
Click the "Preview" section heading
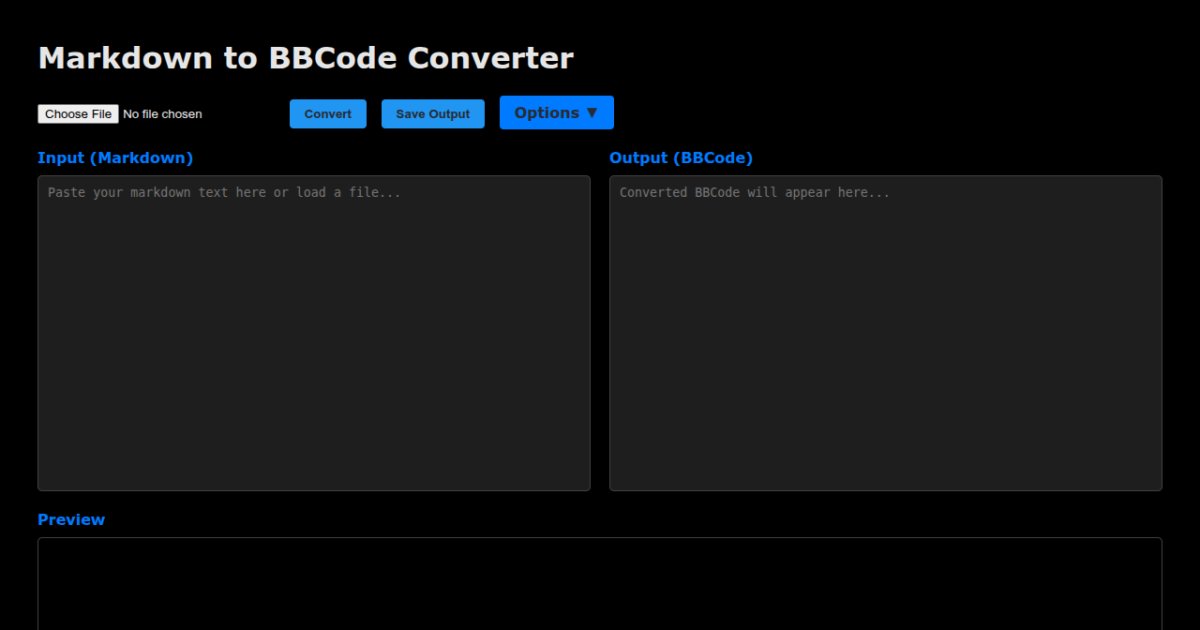(x=71, y=520)
